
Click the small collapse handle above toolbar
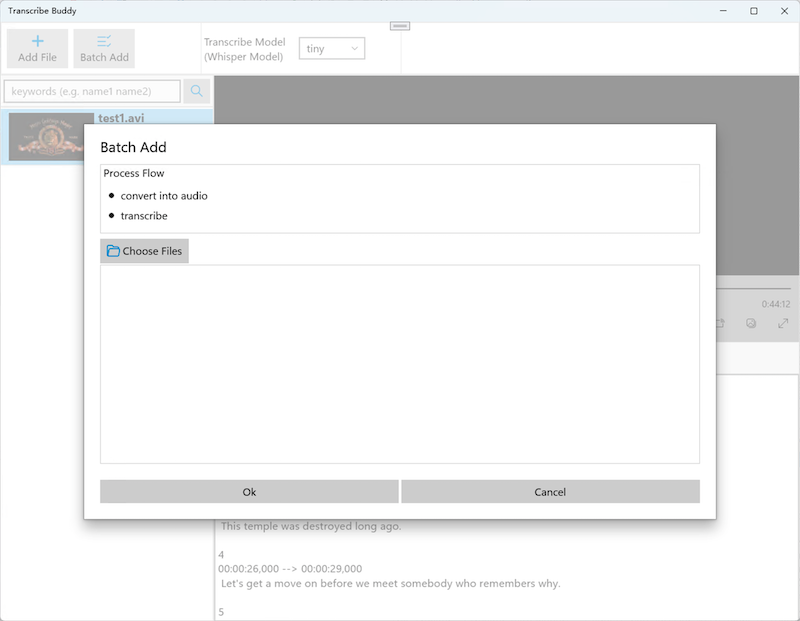coord(400,26)
